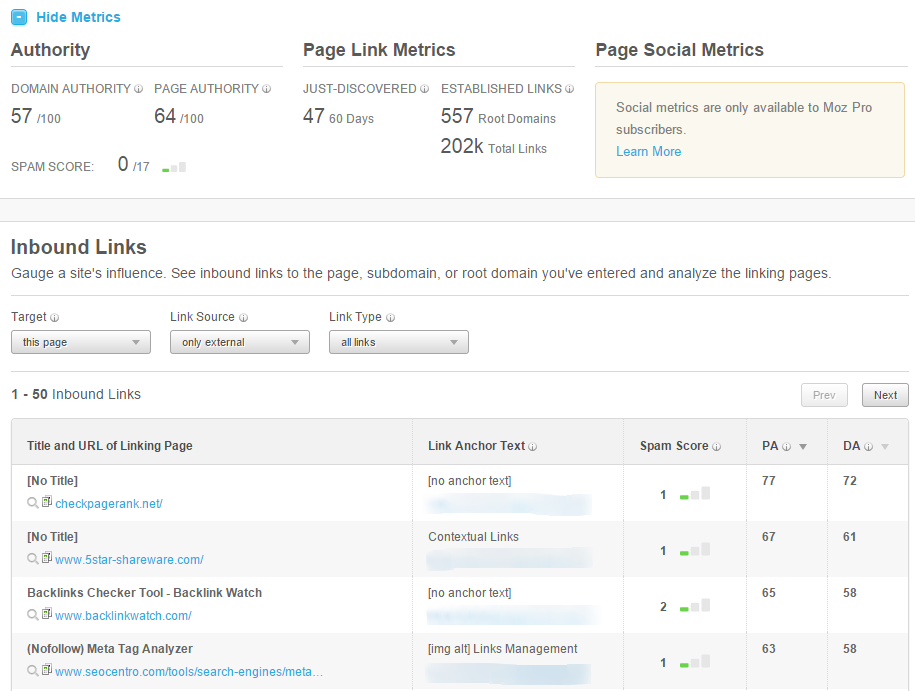Viewport: 915px width, 691px height.
Task: Click the Established Links info icon
Action: pyautogui.click(x=569, y=89)
